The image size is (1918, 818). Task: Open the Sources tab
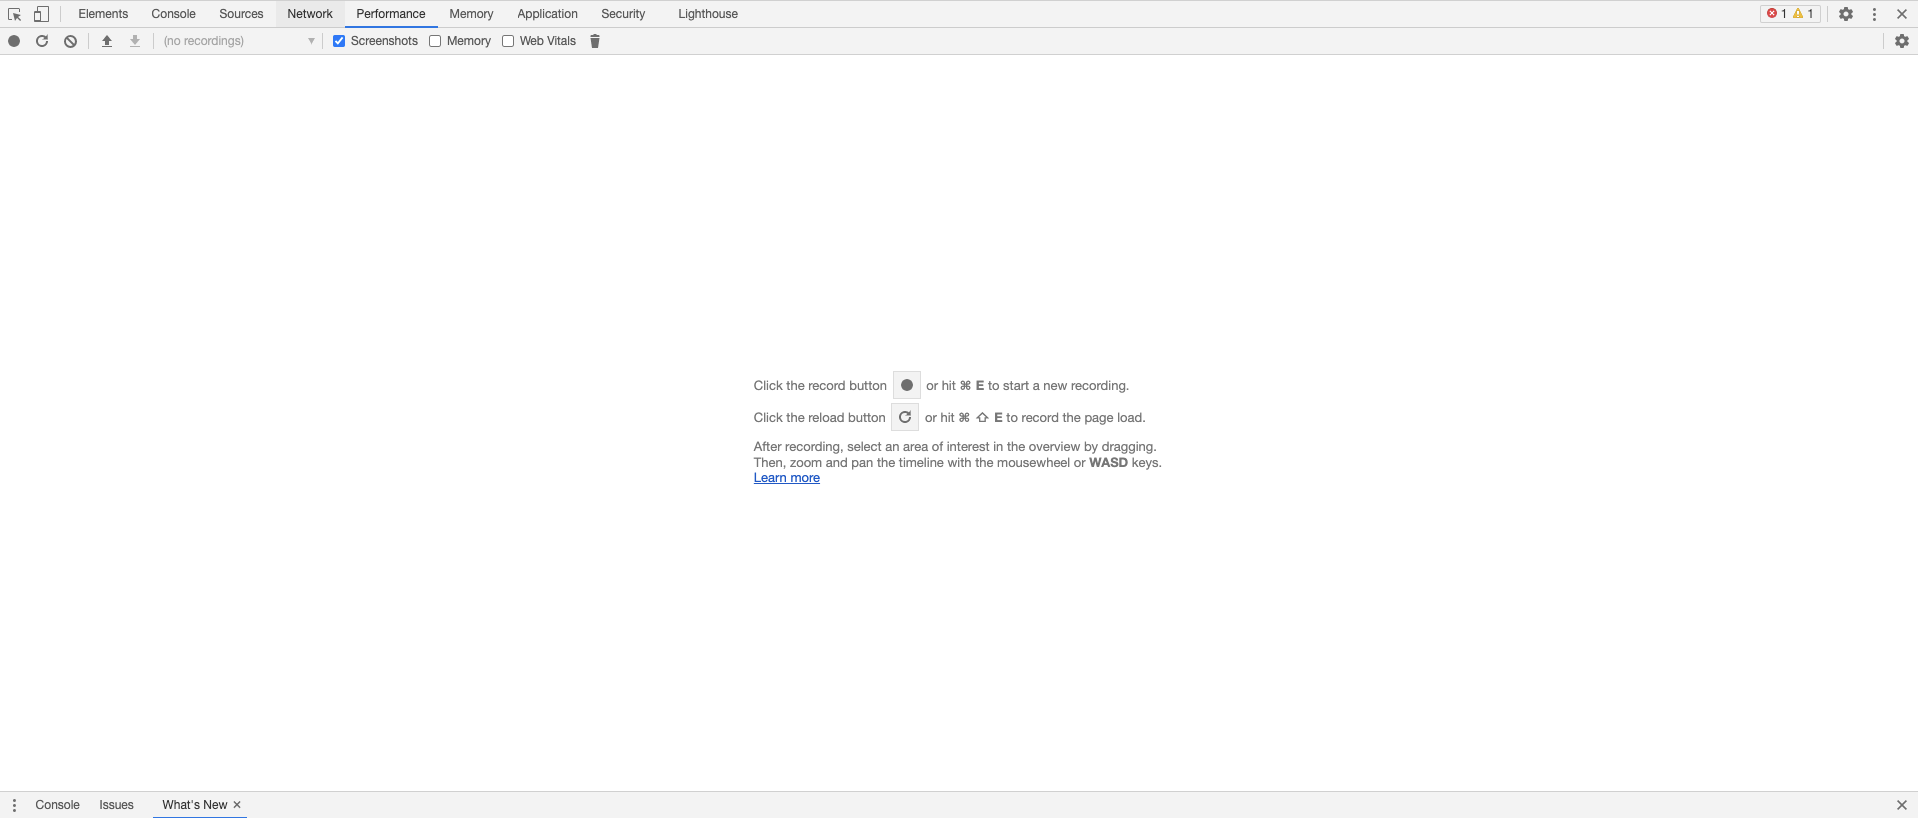tap(241, 14)
